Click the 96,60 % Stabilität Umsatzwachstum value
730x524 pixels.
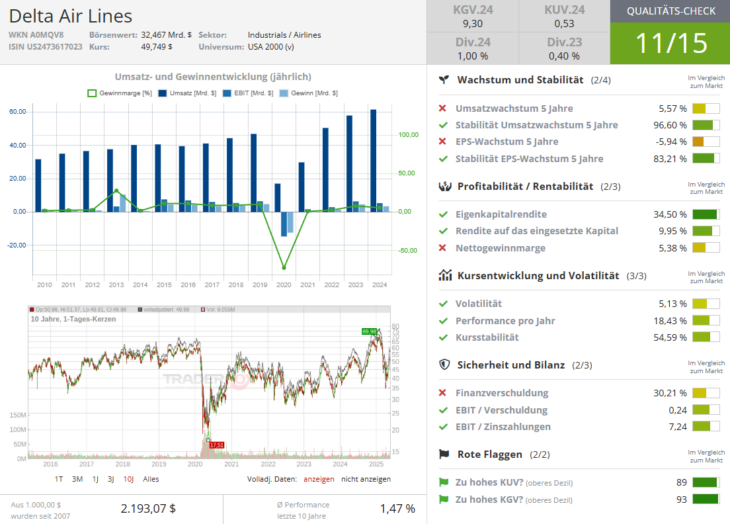[x=670, y=125]
